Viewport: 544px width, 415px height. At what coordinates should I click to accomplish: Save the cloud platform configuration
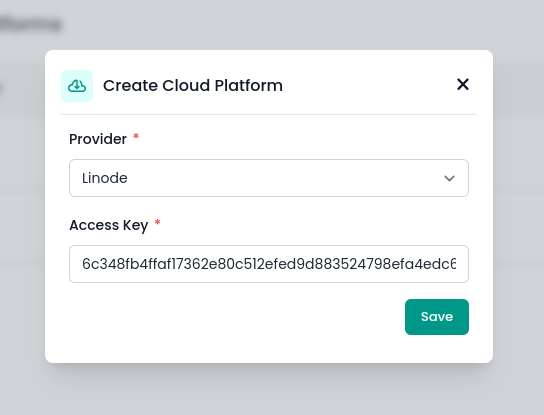pyautogui.click(x=437, y=317)
